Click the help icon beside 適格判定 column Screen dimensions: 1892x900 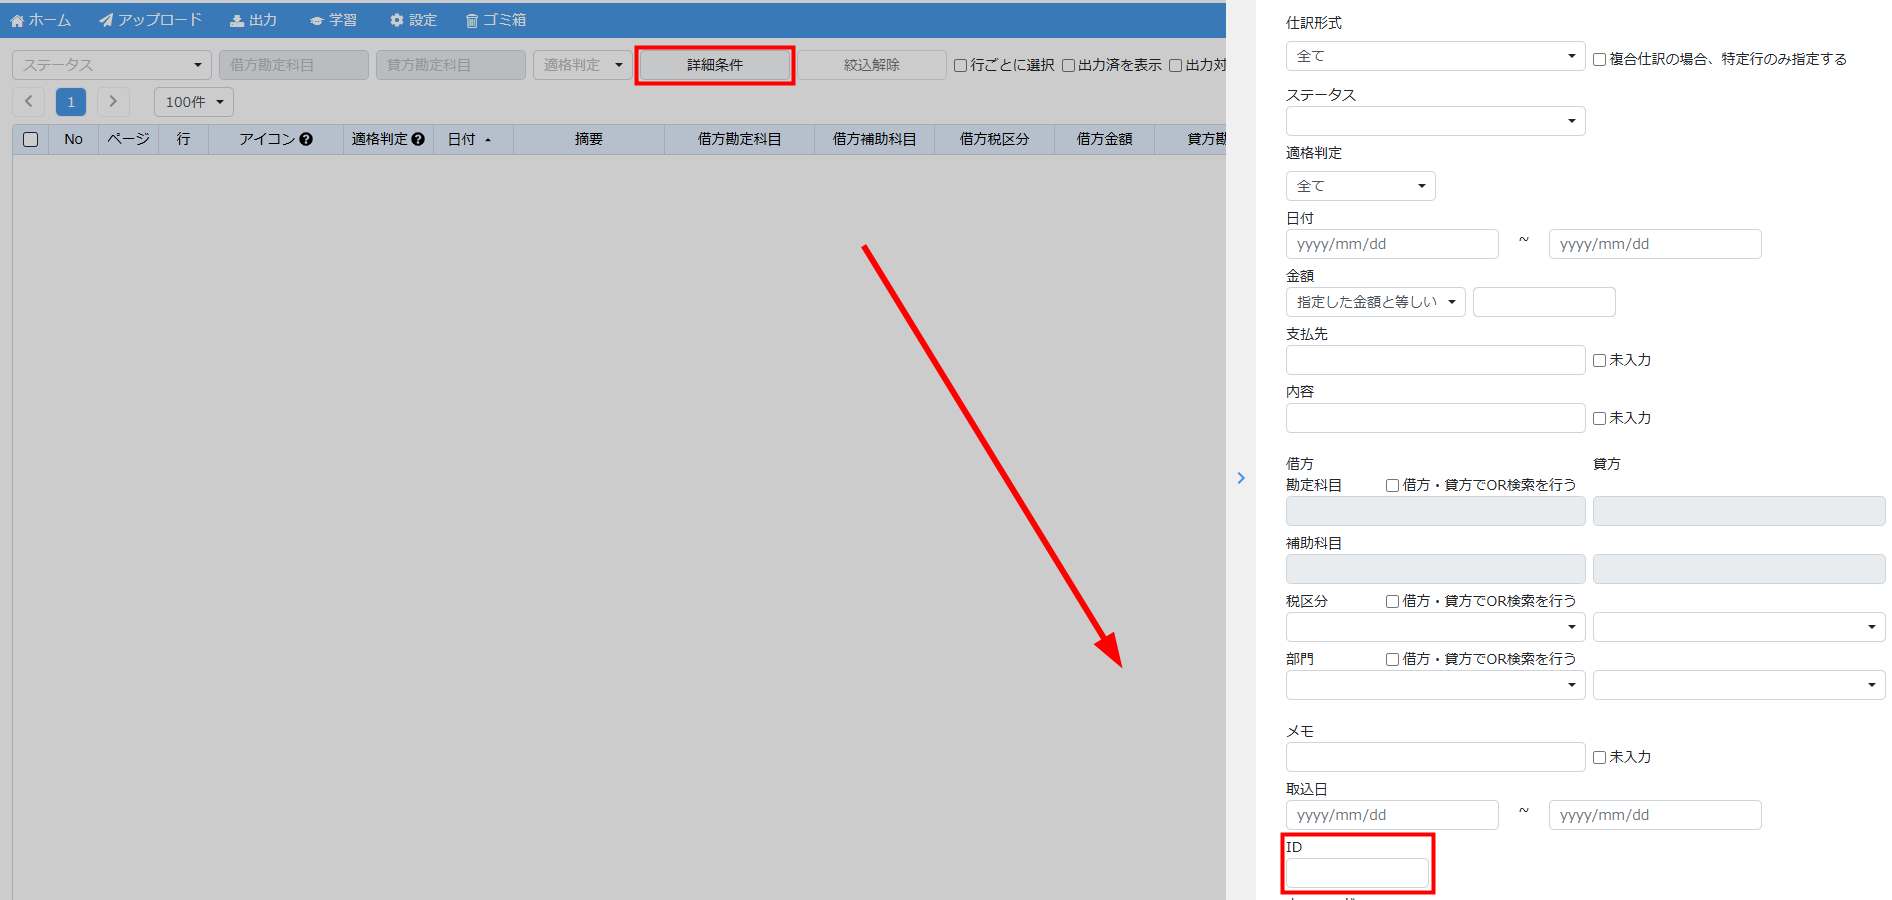coord(418,140)
